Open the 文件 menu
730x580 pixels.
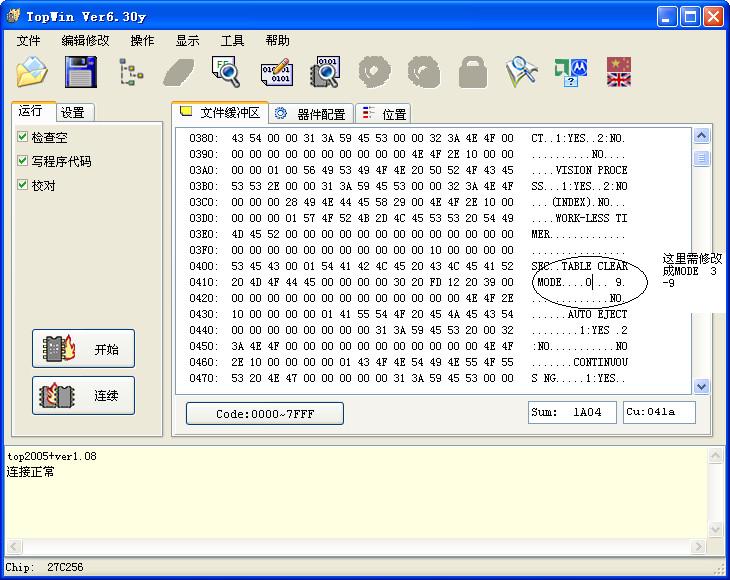point(29,41)
